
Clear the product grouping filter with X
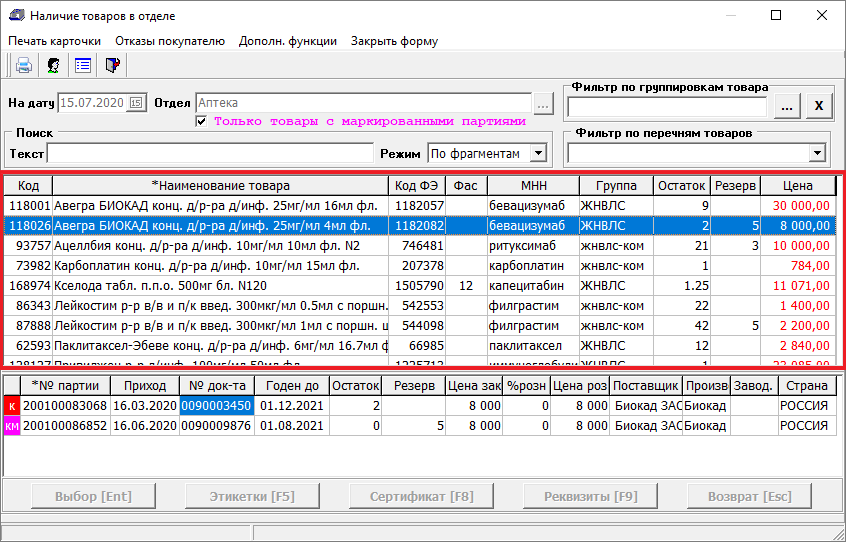tap(817, 106)
